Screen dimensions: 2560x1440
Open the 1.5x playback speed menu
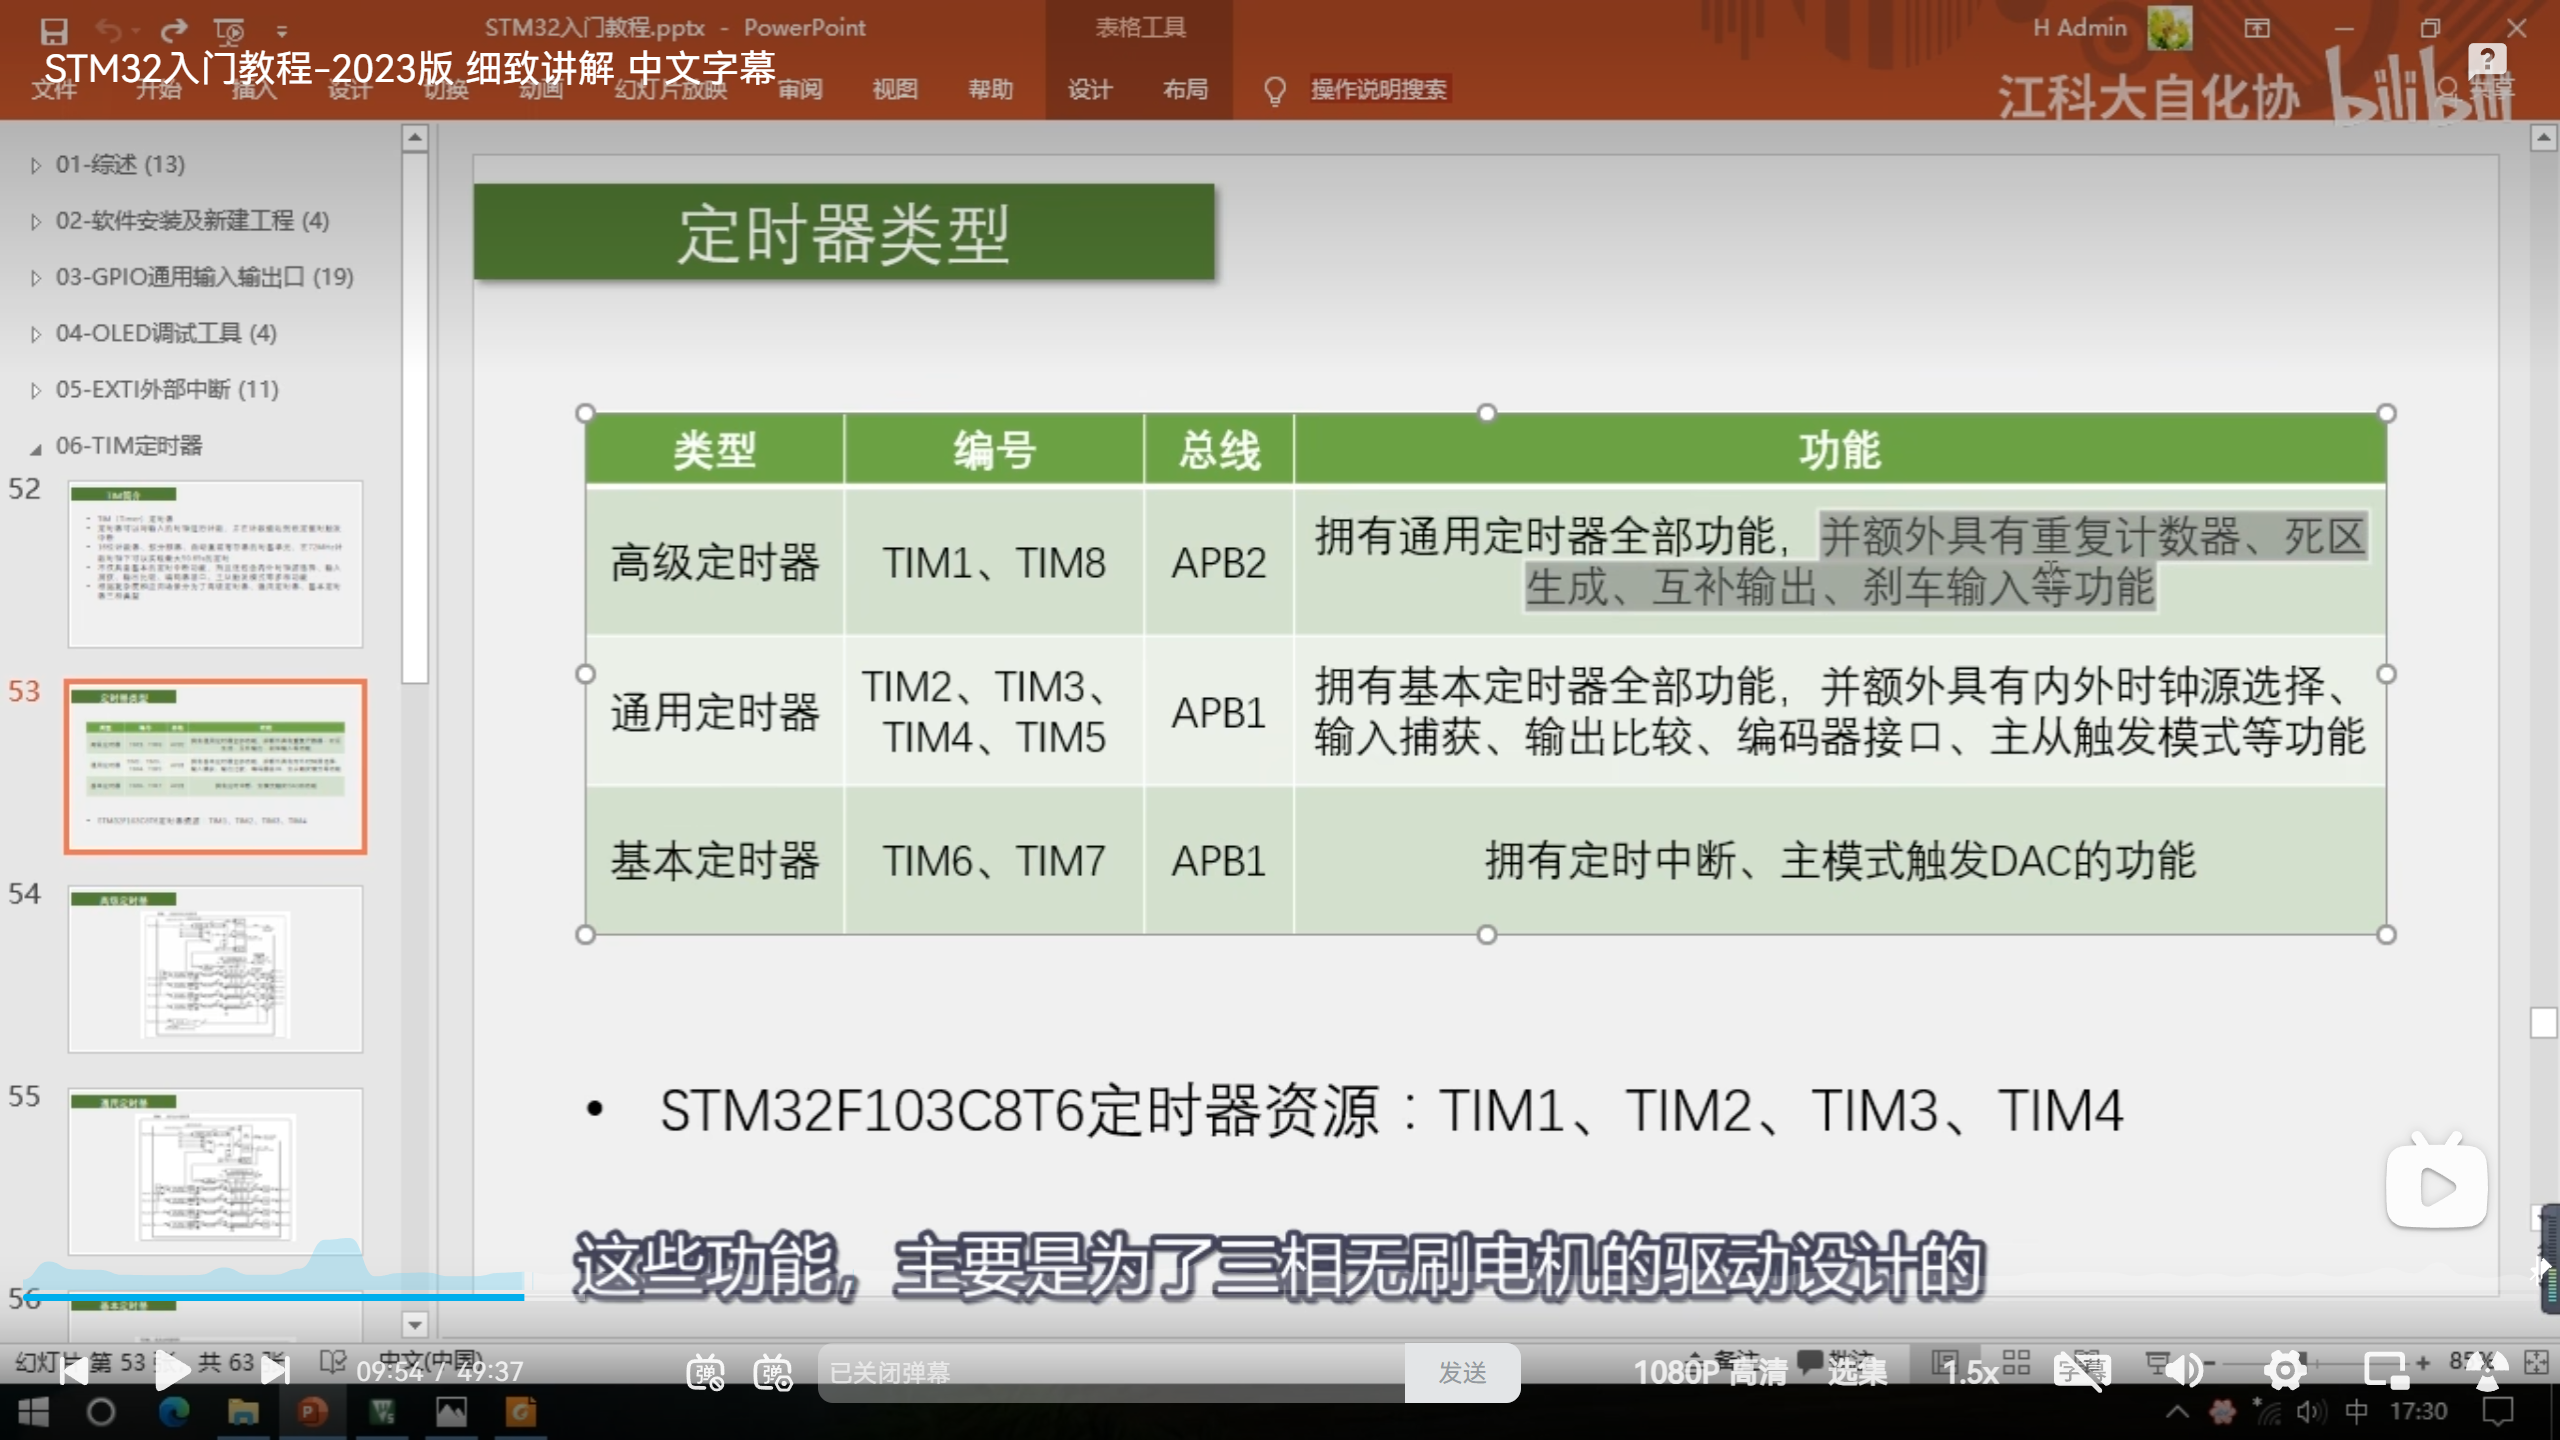click(x=1971, y=1372)
